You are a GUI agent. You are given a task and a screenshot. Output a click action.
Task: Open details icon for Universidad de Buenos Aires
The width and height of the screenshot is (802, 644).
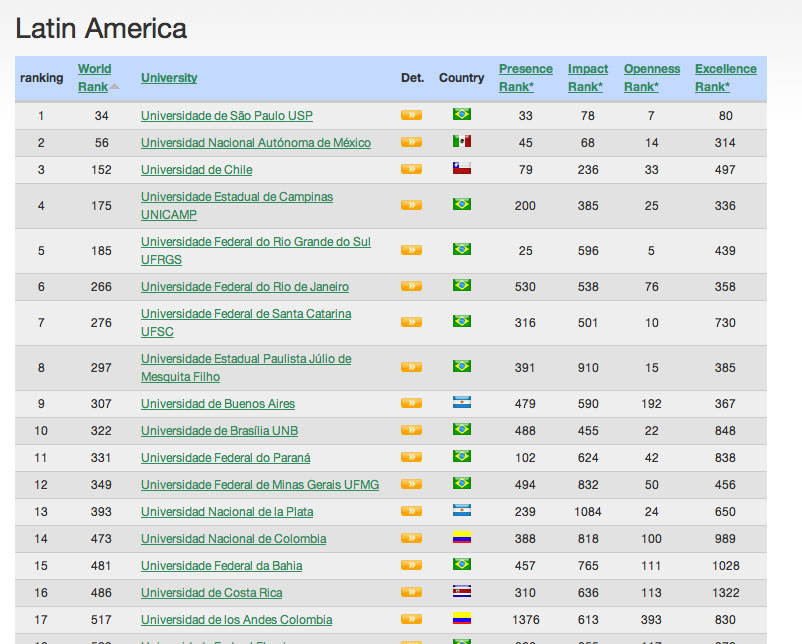click(411, 403)
